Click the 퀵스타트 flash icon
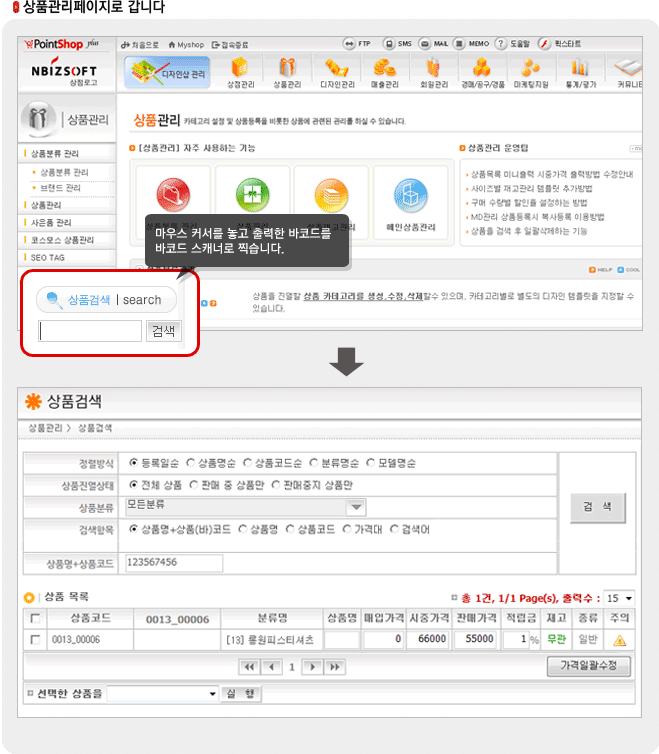659x754 pixels. tap(544, 44)
